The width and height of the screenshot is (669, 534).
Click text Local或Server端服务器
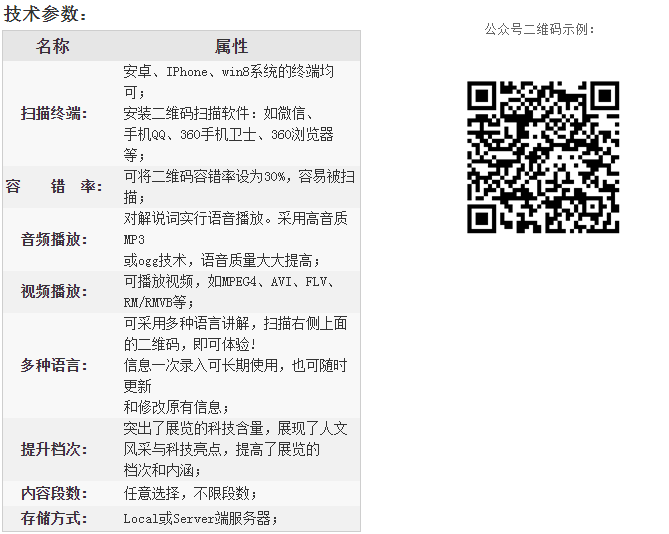[197, 519]
